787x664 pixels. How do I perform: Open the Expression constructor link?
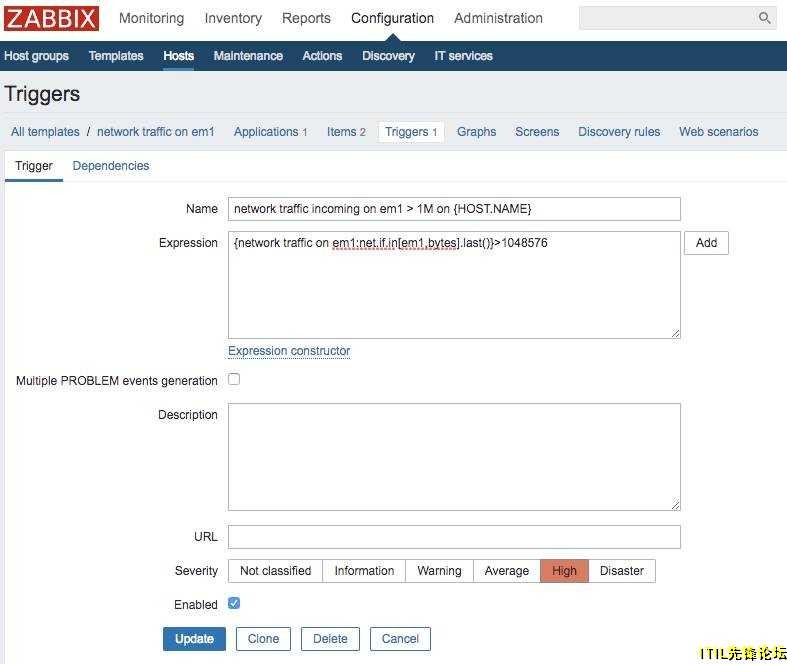coord(289,351)
